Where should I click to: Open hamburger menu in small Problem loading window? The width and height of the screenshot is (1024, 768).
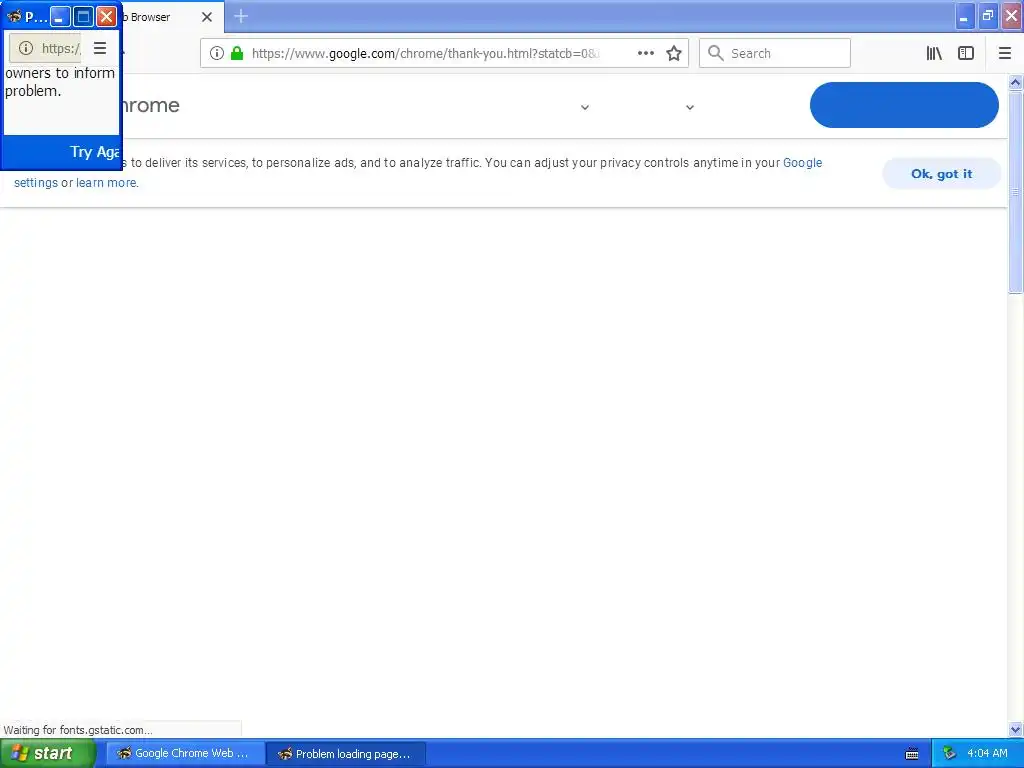100,48
